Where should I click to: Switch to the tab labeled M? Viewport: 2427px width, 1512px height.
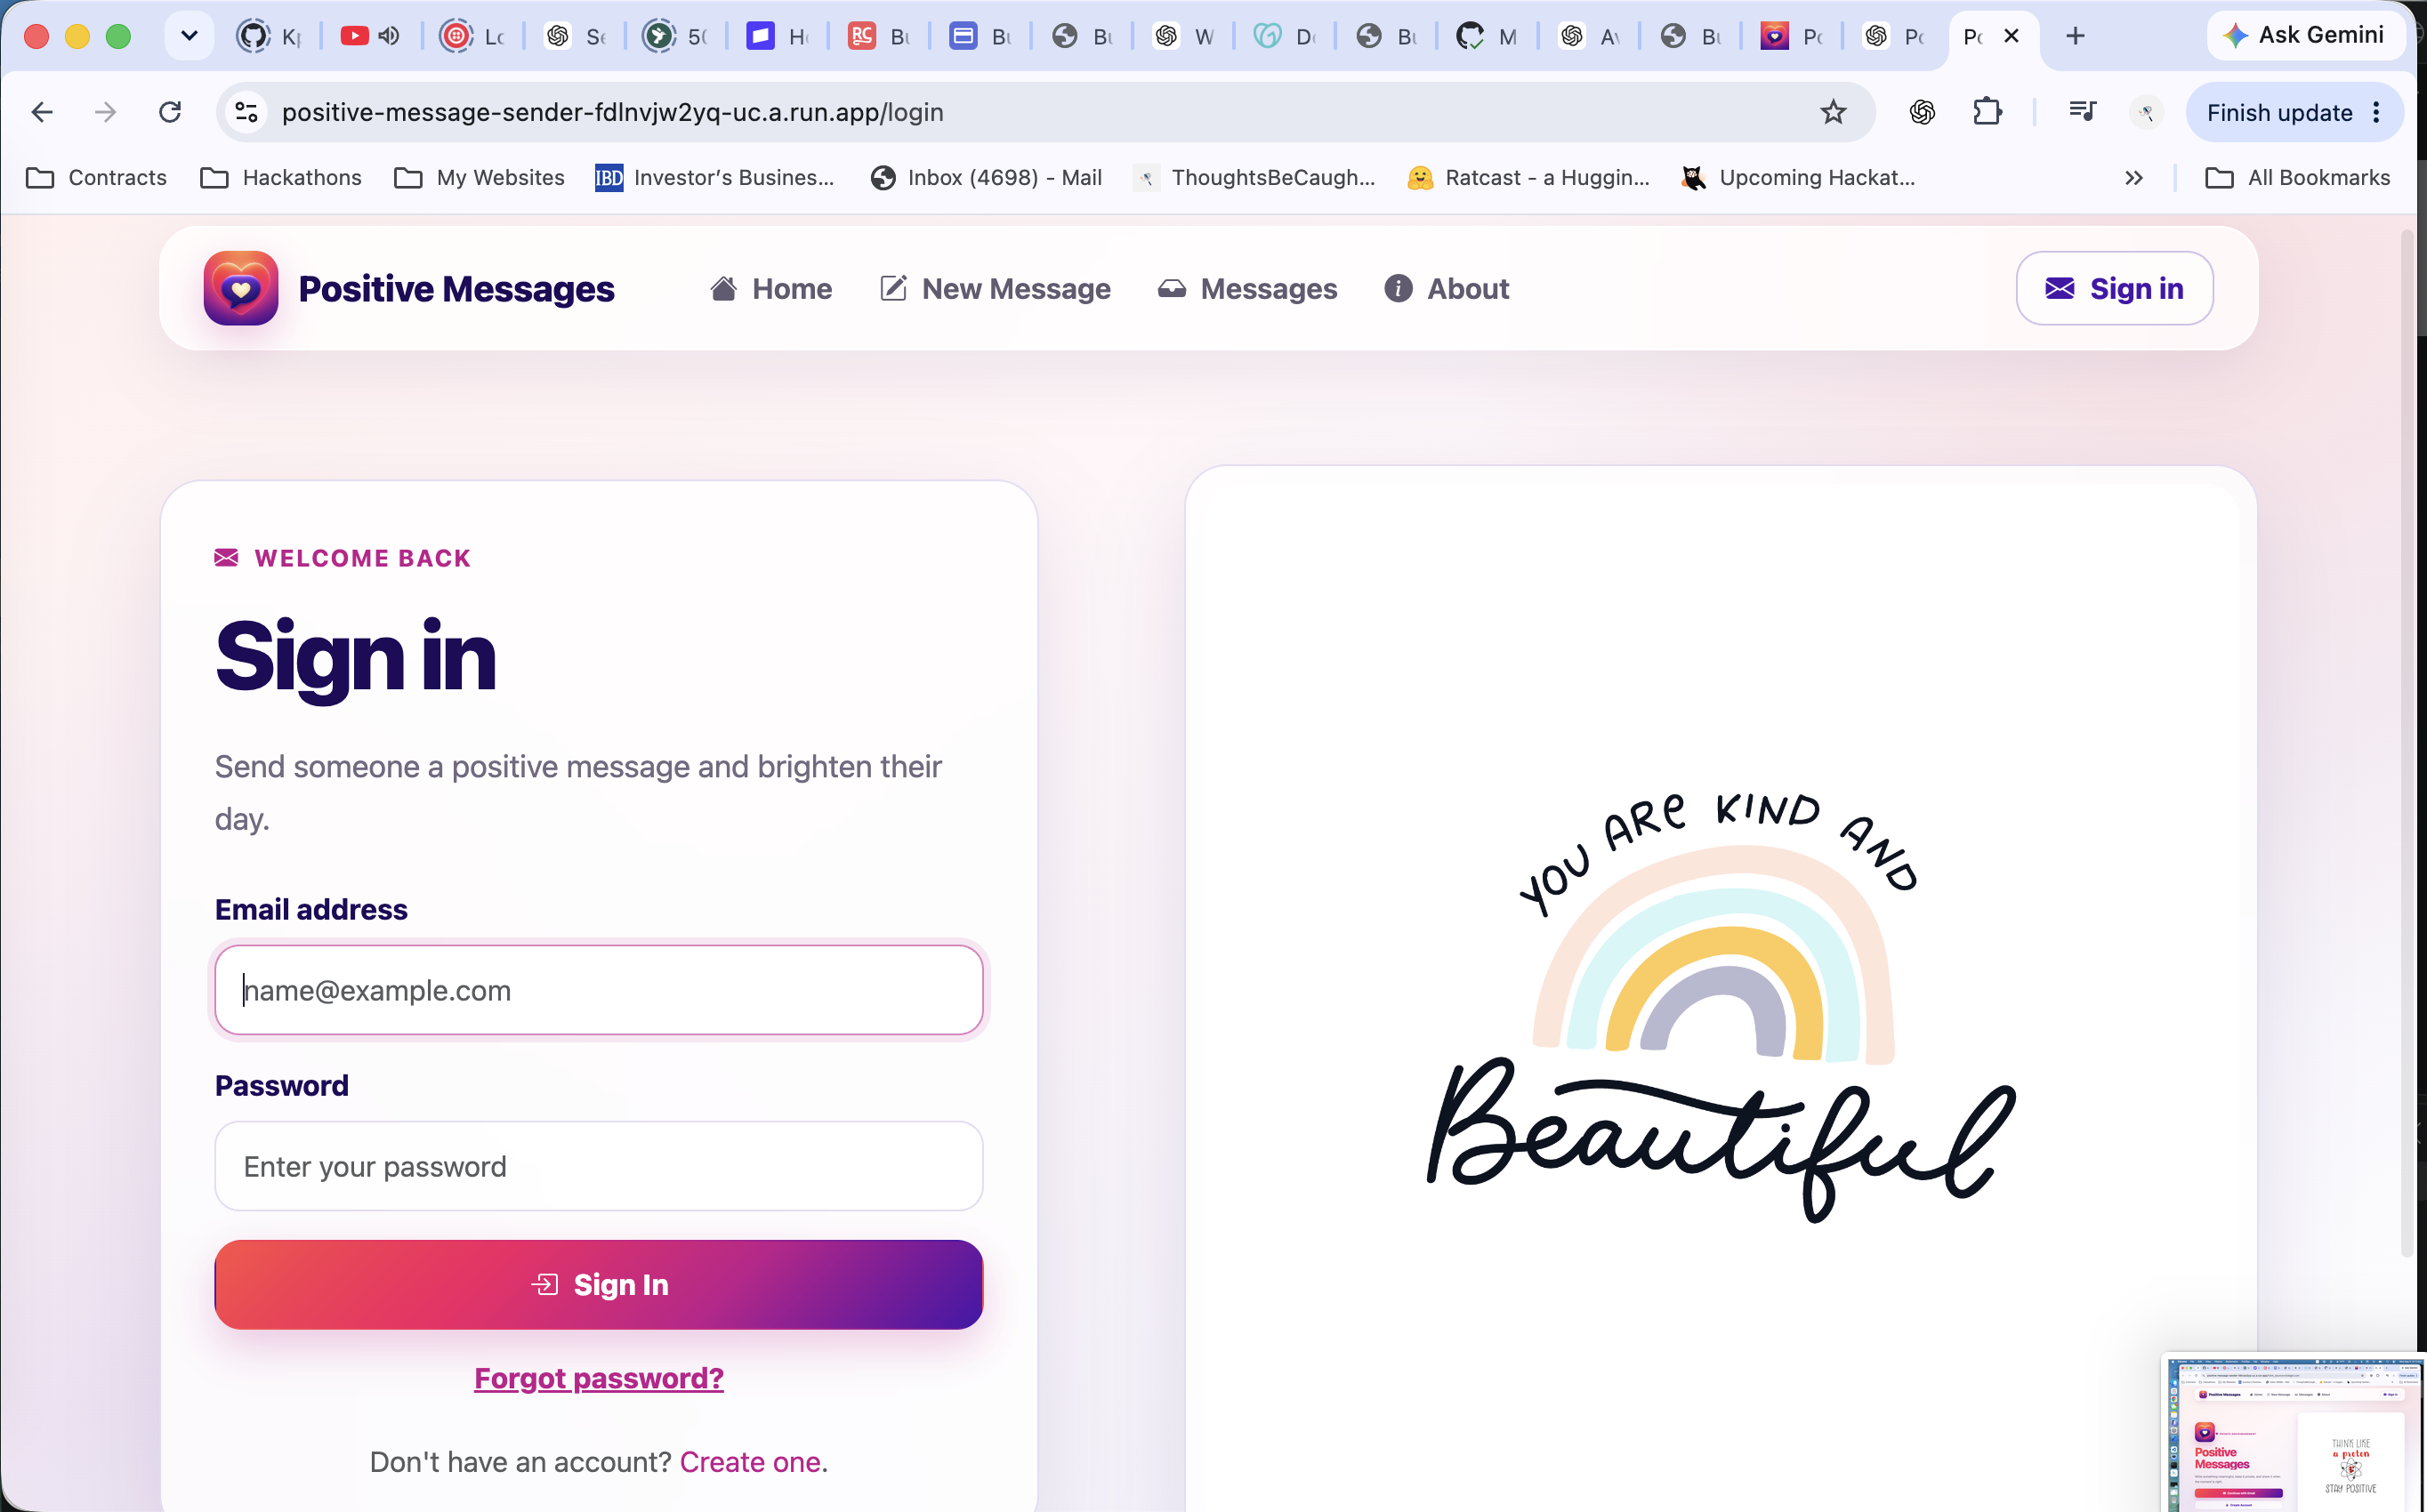1486,36
